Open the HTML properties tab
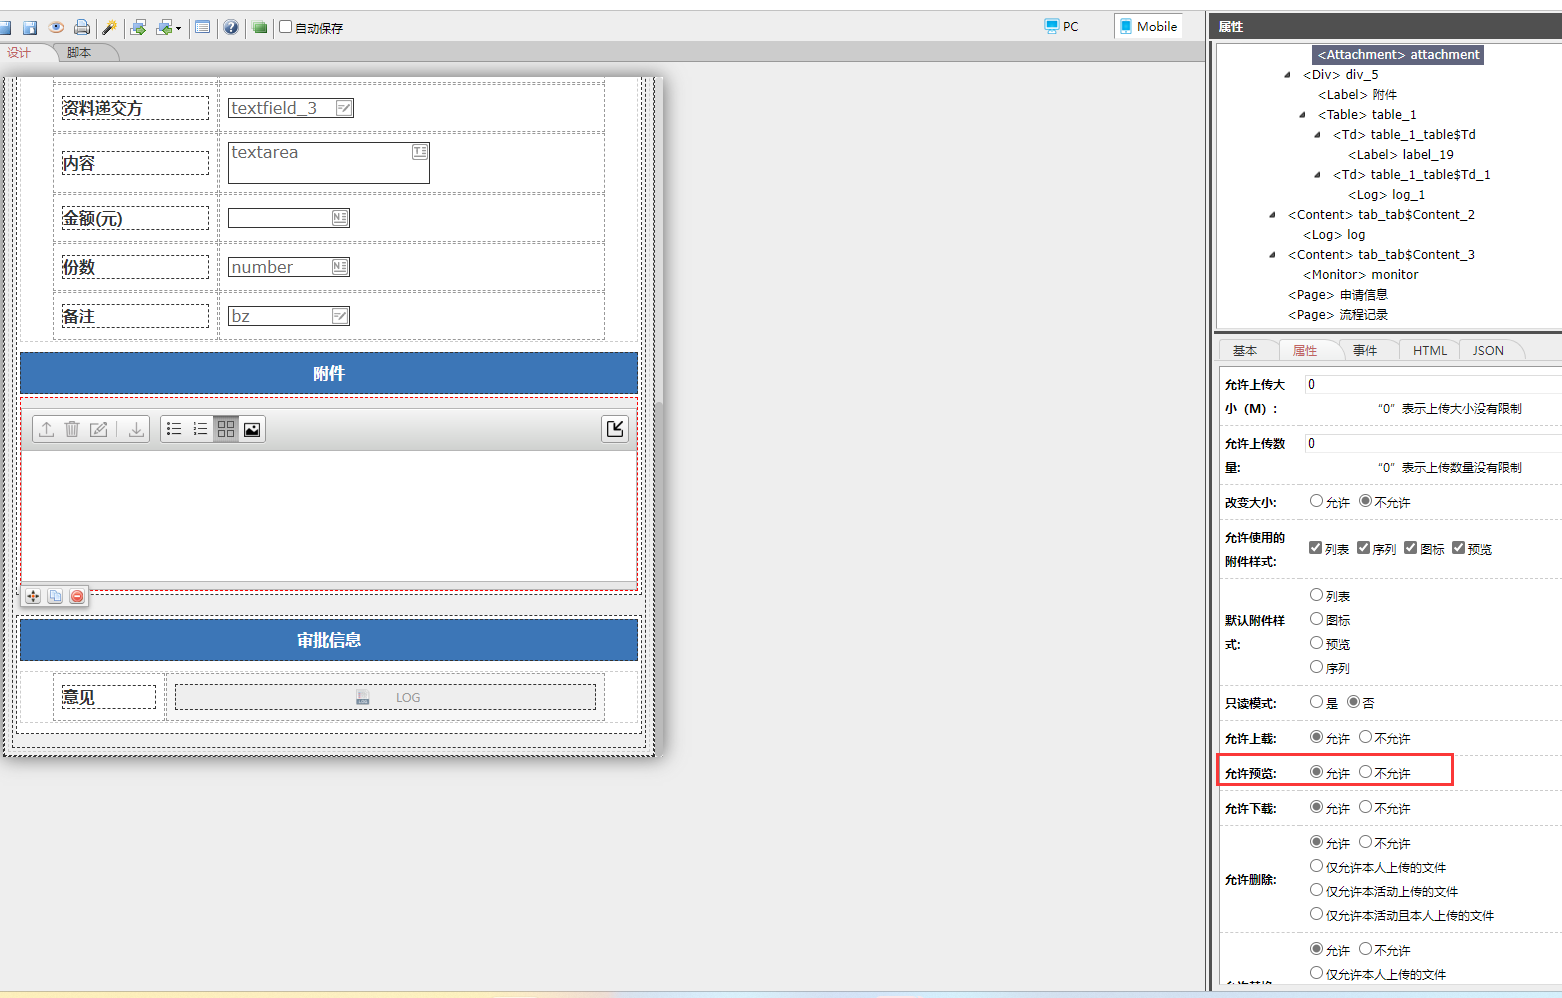The height and width of the screenshot is (998, 1562). tap(1430, 351)
